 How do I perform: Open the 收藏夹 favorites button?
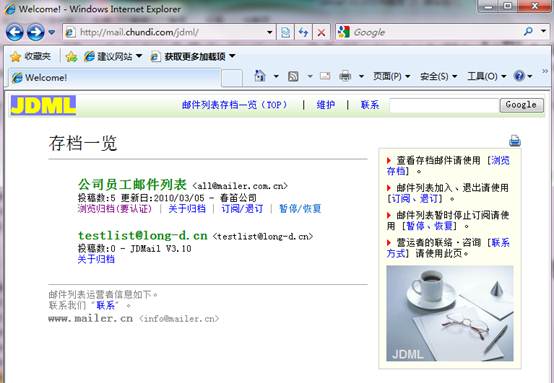point(30,56)
